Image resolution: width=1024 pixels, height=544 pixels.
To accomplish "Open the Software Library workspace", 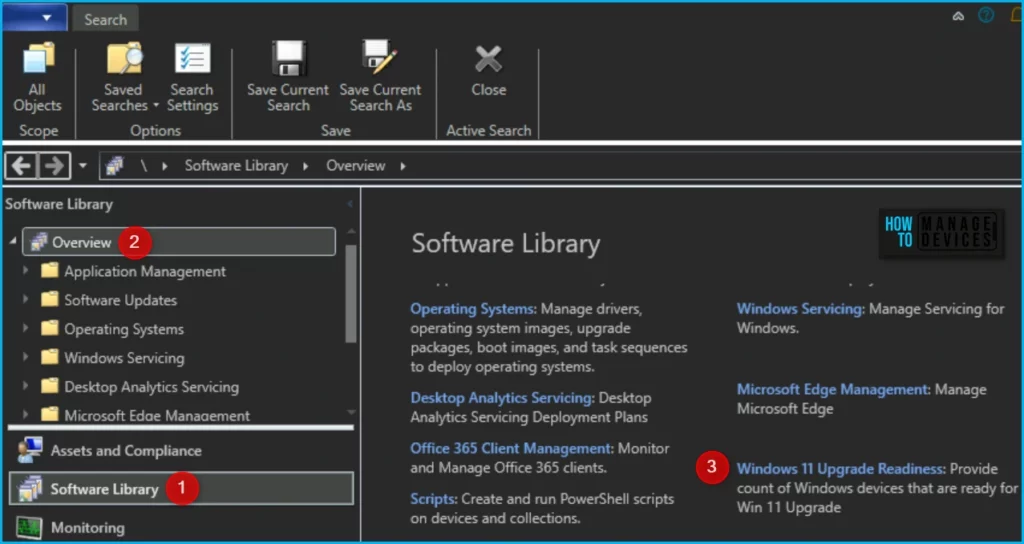I will pyautogui.click(x=181, y=488).
